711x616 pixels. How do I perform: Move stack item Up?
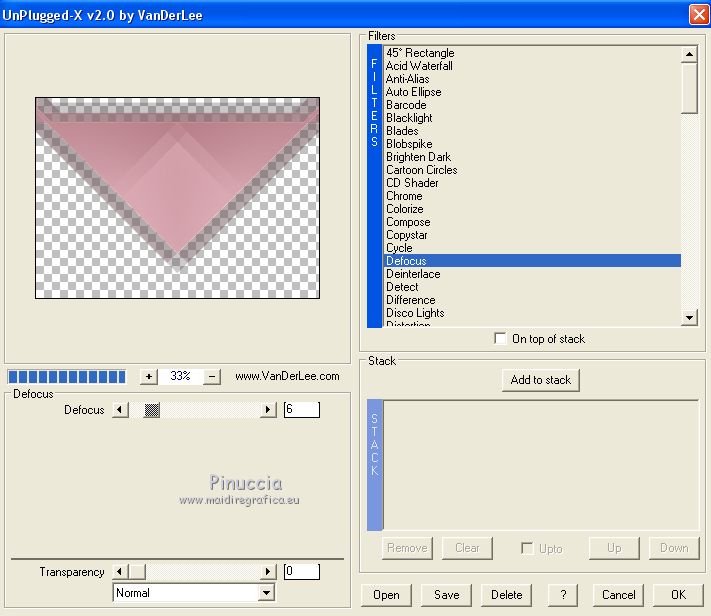coord(614,548)
